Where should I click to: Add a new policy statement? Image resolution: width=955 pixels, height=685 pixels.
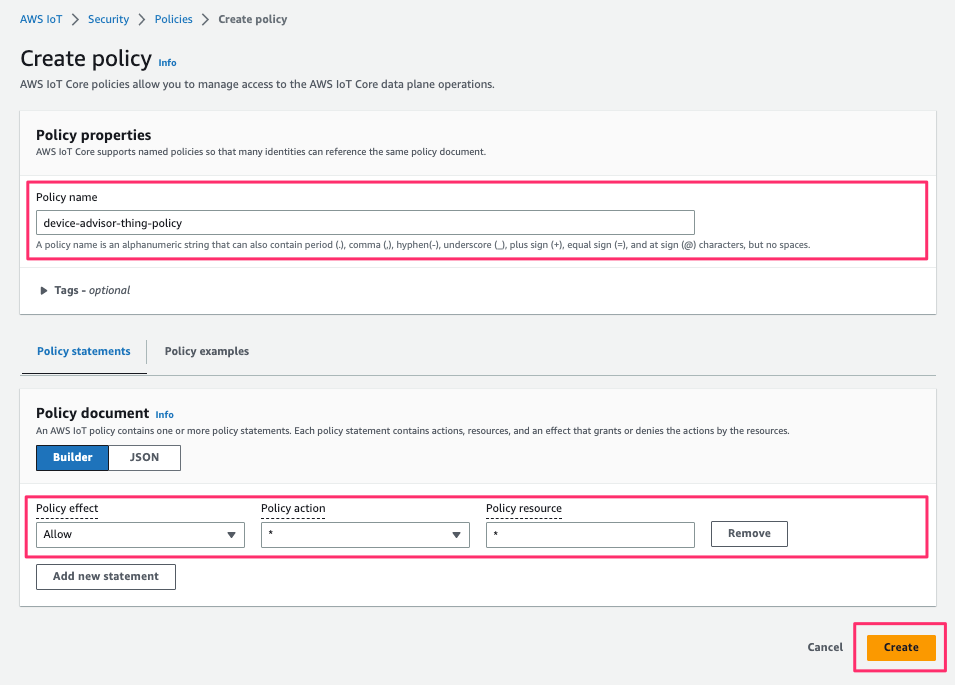coord(105,576)
